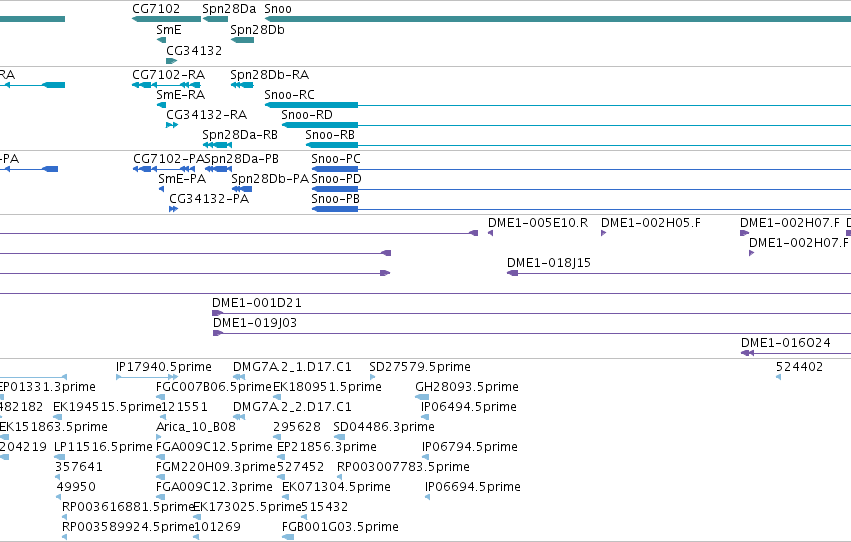Click the Spn28Da-RB transcript label
851x542 pixels.
coord(240,135)
